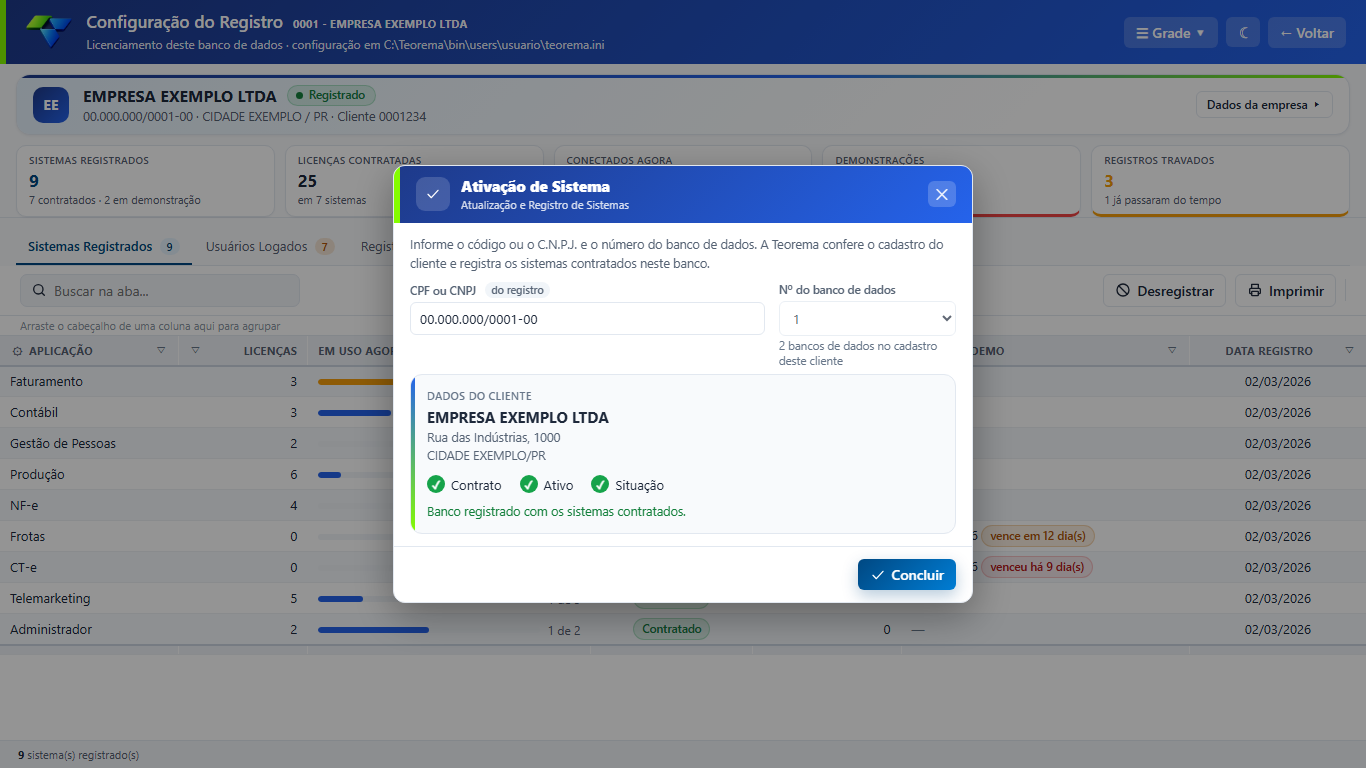Click the green check icon beside Ativo
Viewport: 1366px width, 768px height.
click(x=529, y=485)
